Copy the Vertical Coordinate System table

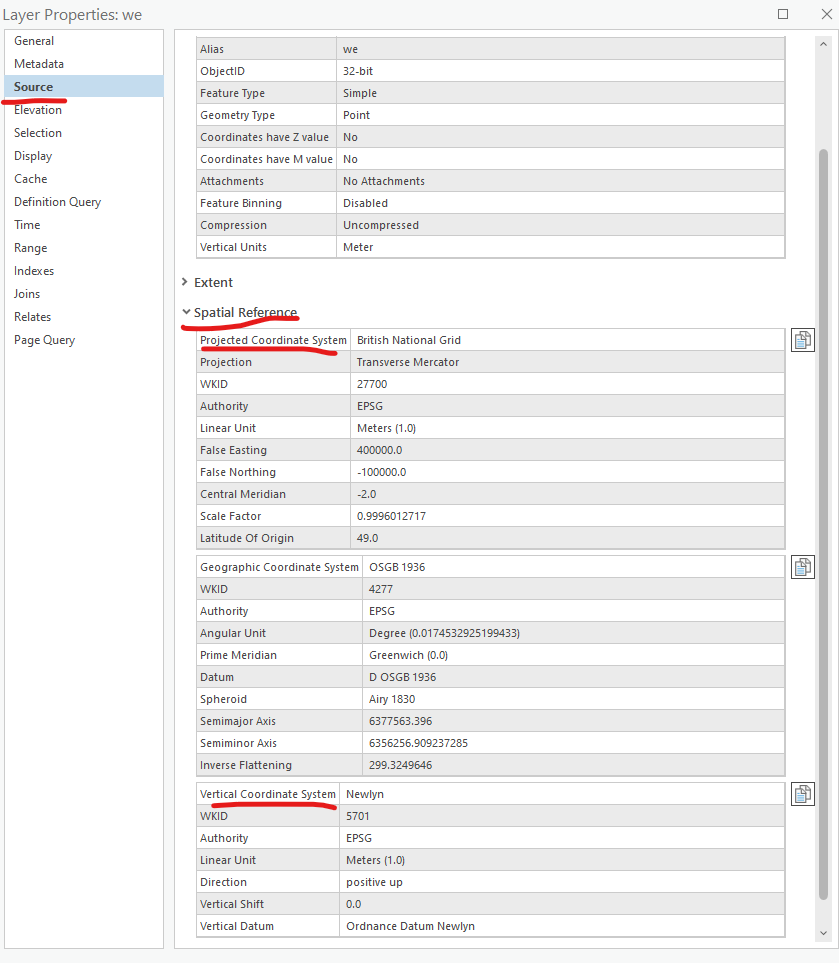[x=803, y=793]
